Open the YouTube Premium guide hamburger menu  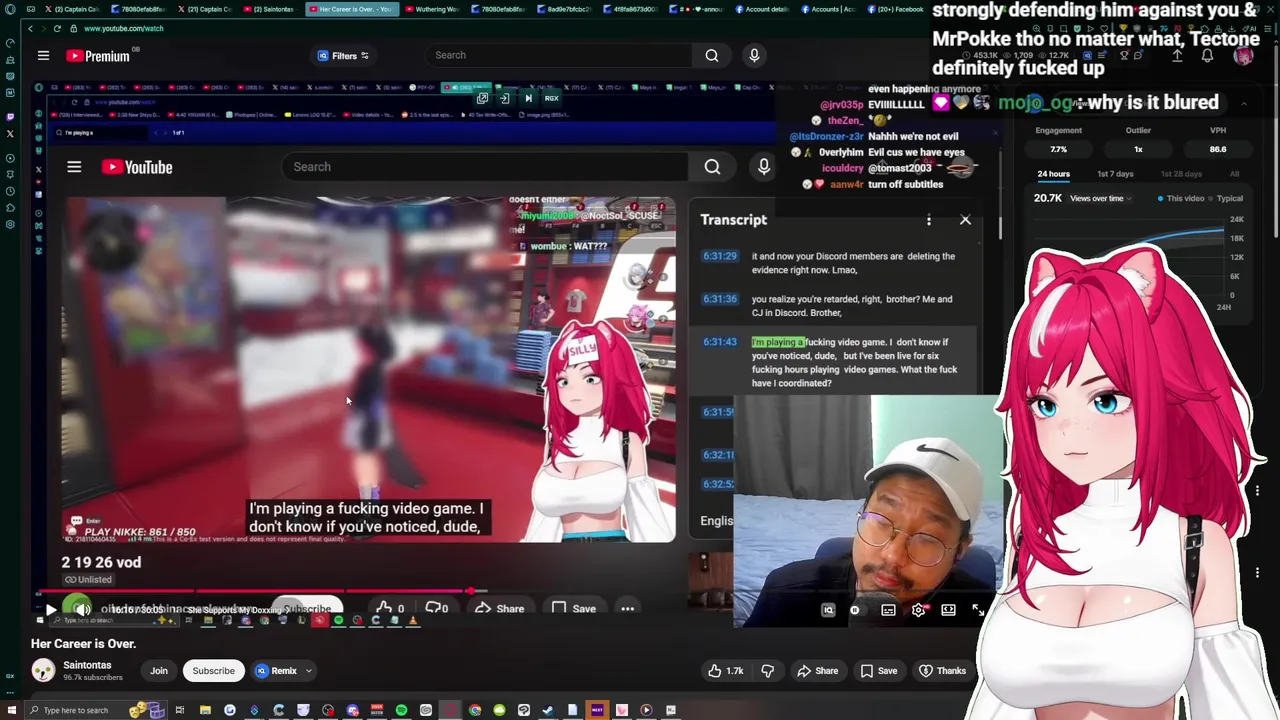point(43,56)
